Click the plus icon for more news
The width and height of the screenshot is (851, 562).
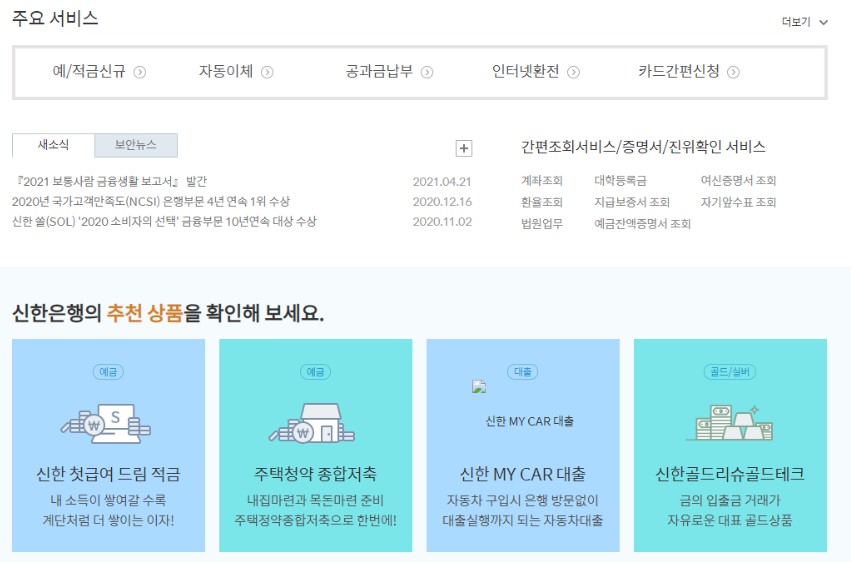[463, 148]
